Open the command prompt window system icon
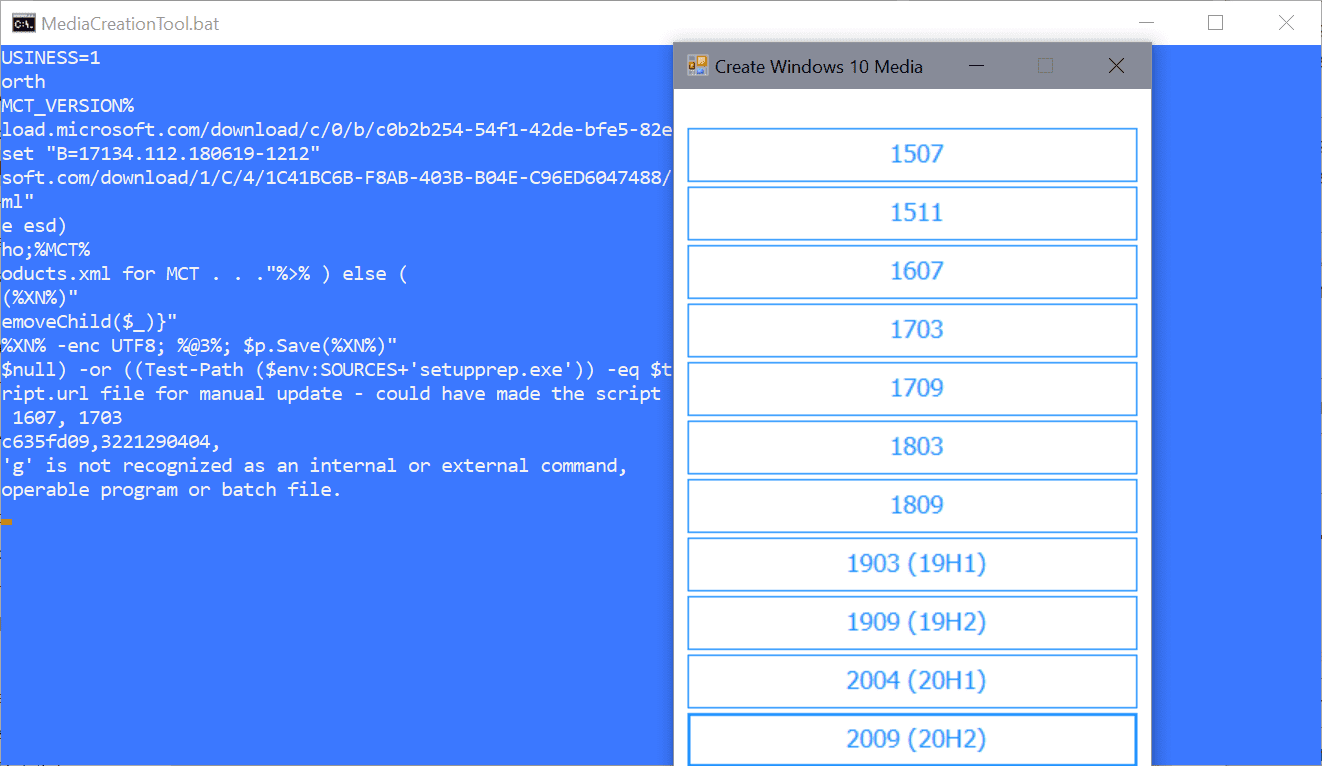 tap(23, 22)
